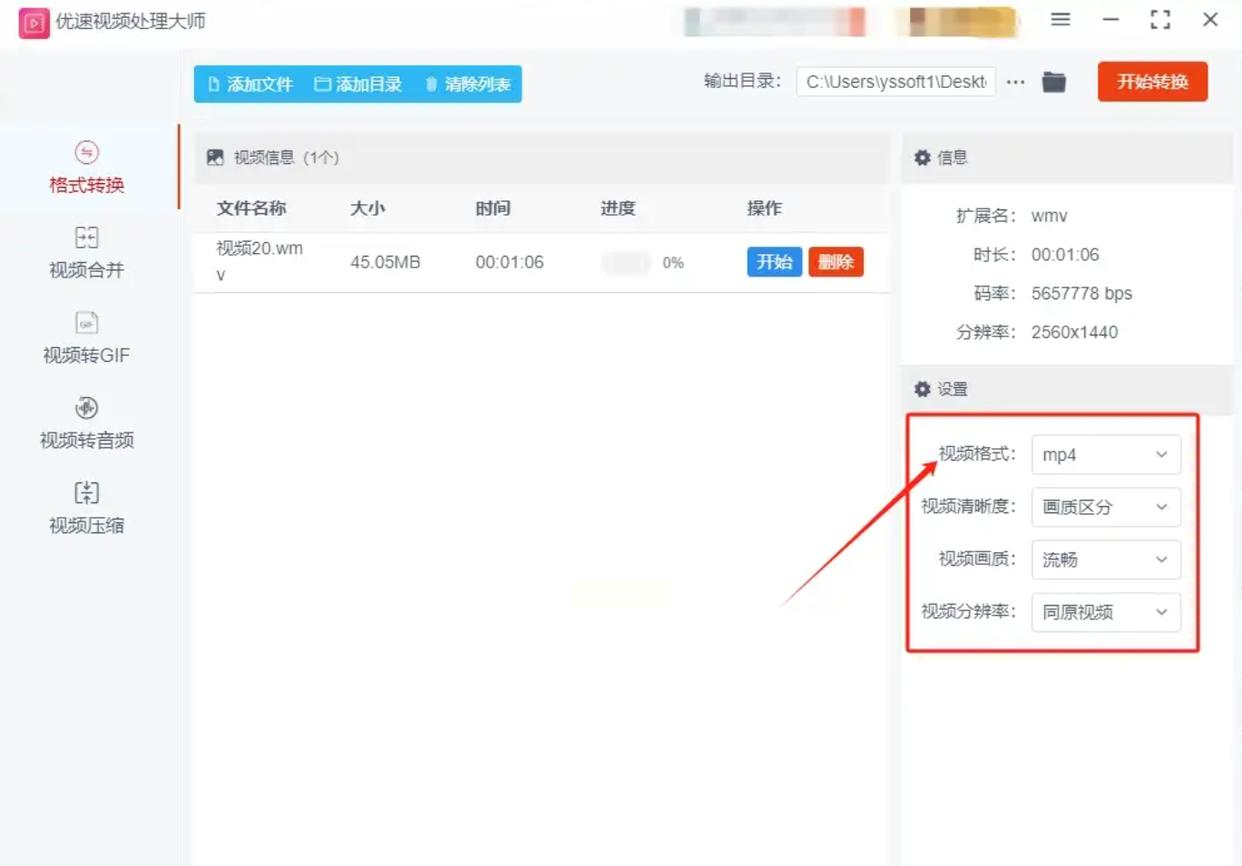The height and width of the screenshot is (866, 1242).
Task: Click the 视频20.wmv file name
Action: [x=260, y=261]
